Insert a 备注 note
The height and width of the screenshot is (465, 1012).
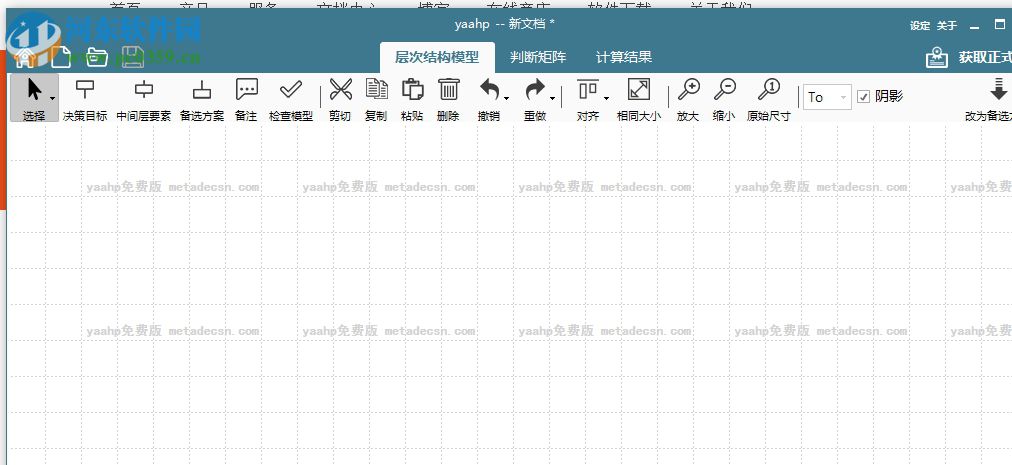click(x=246, y=98)
